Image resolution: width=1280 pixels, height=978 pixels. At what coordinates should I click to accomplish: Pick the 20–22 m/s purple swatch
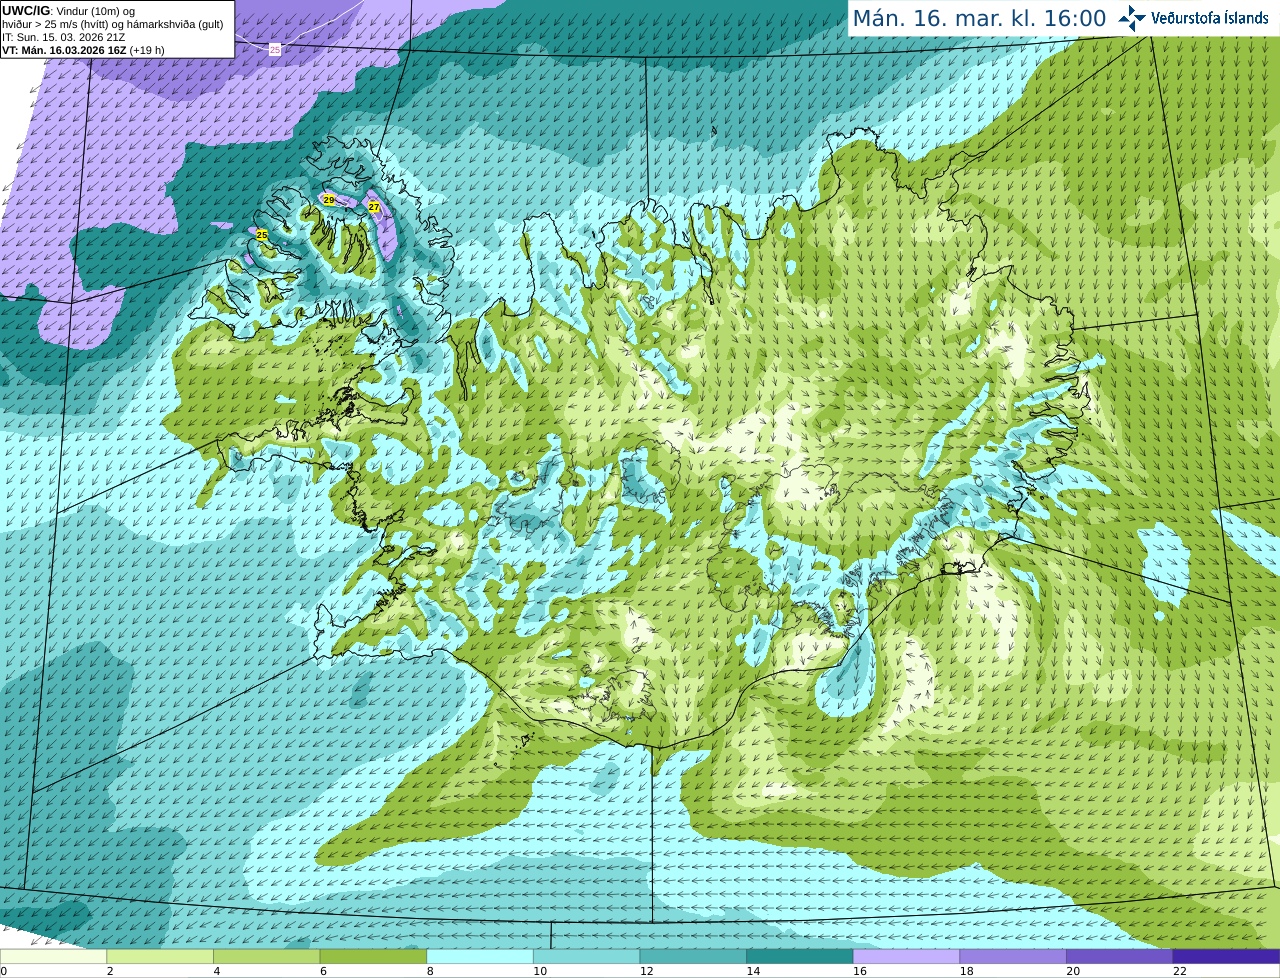click(1120, 957)
